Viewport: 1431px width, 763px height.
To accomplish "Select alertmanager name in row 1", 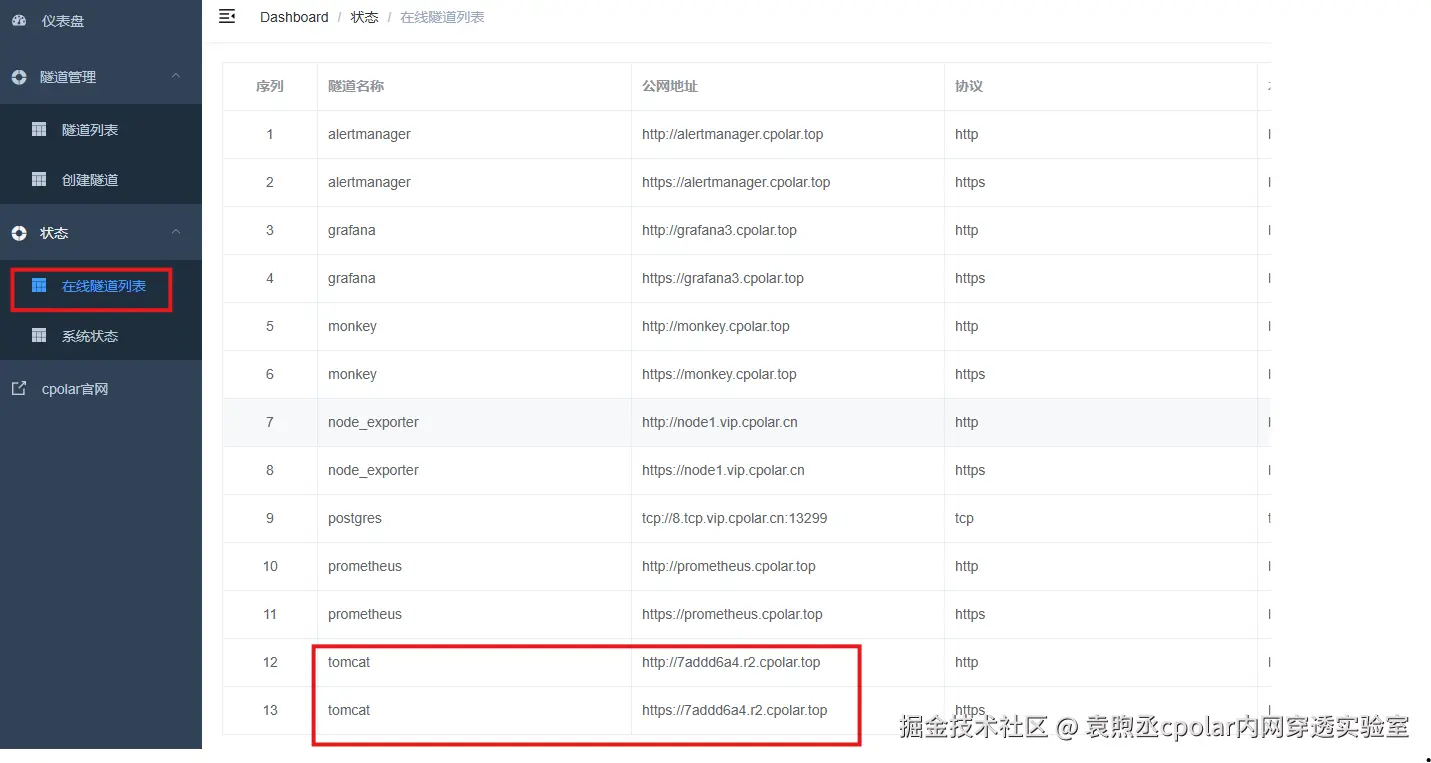I will [x=369, y=134].
